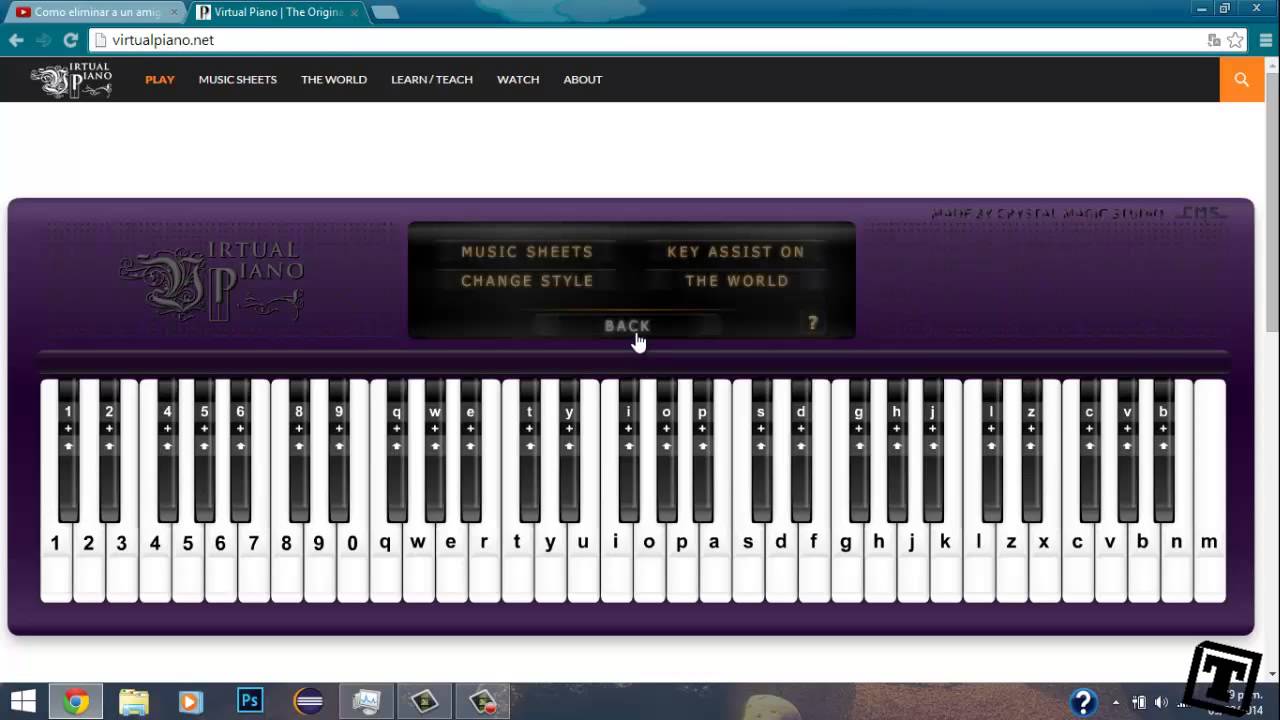Open MUSIC SHEETS in the top navigation
This screenshot has height=720, width=1280.
(237, 79)
